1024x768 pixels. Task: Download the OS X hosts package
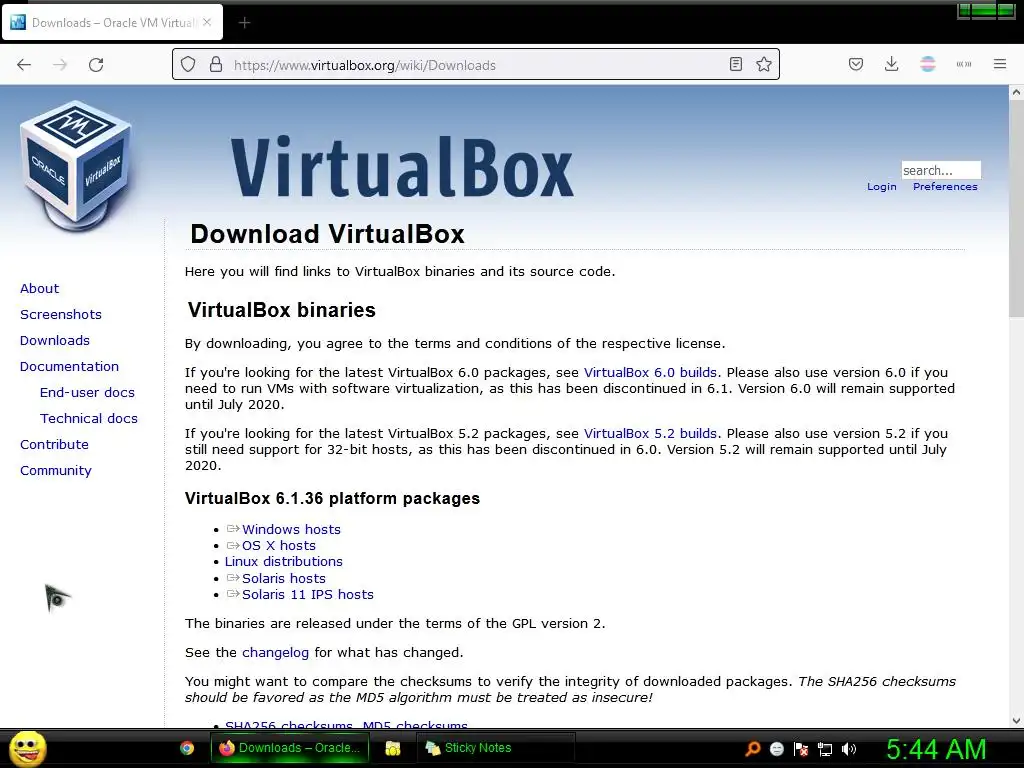coord(279,545)
